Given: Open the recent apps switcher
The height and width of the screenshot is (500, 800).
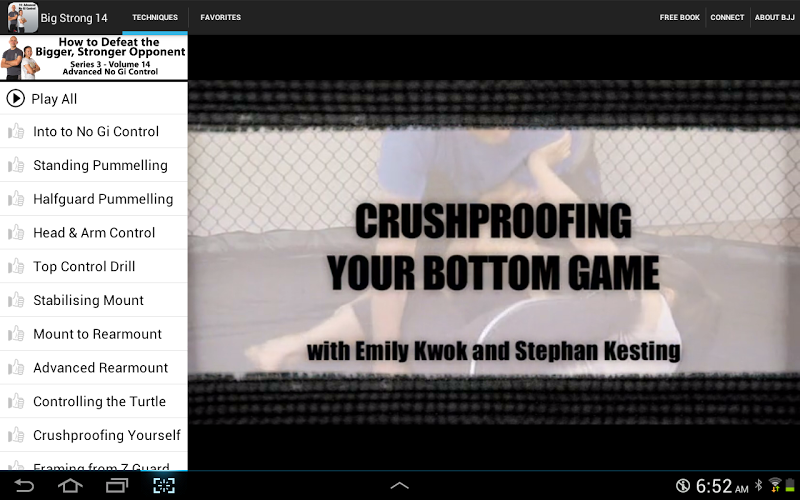Looking at the screenshot, I should coord(117,485).
